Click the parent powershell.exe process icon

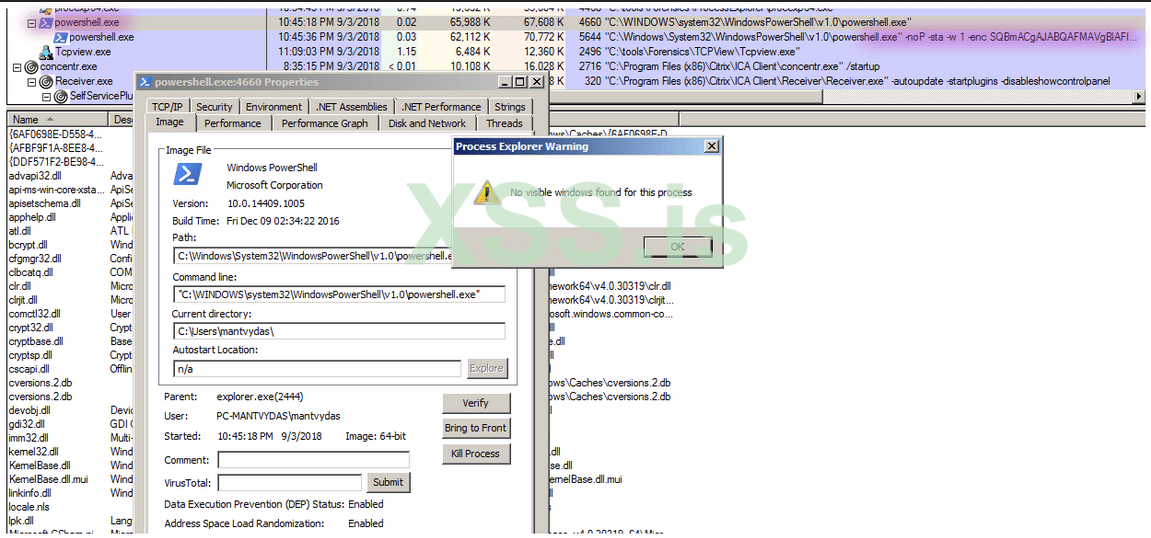45,23
